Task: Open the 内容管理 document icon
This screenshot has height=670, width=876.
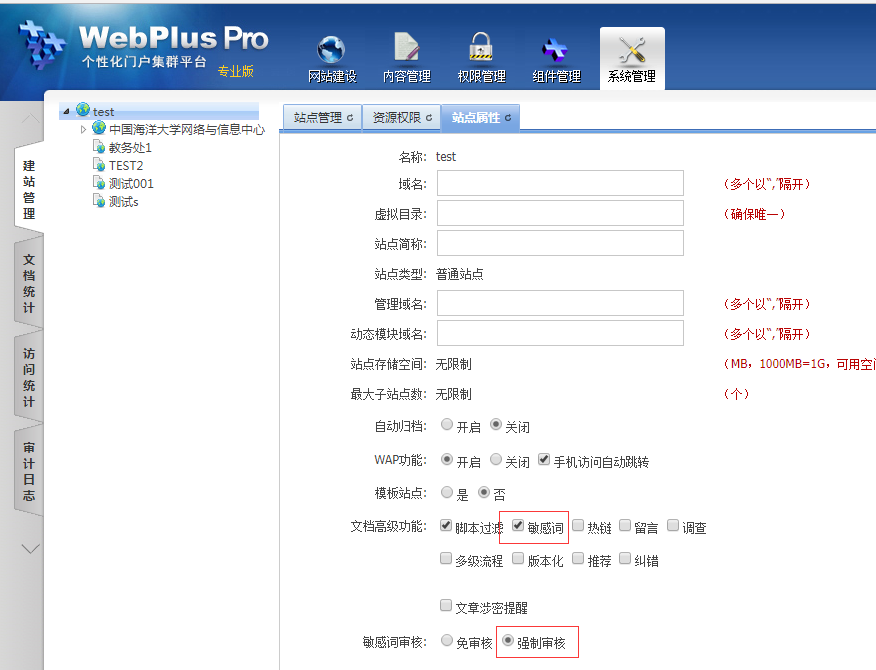Action: coord(407,50)
